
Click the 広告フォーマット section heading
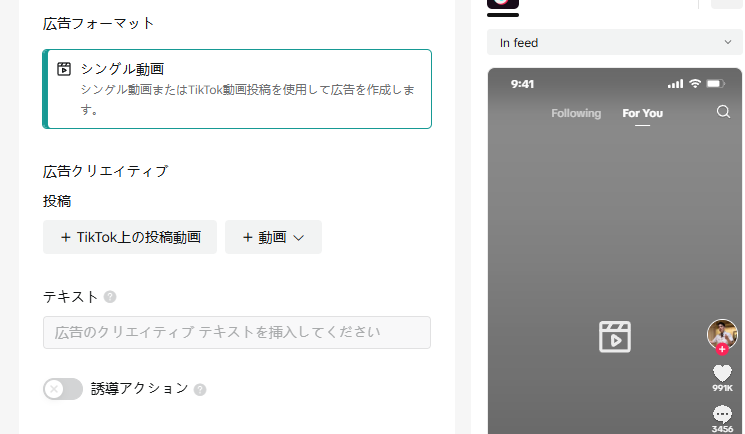tap(98, 23)
